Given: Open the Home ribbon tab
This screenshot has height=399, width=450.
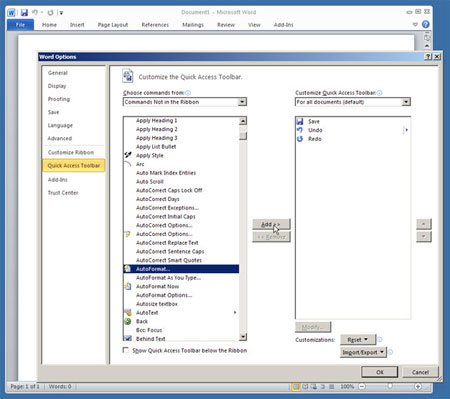Looking at the screenshot, I should coord(49,25).
